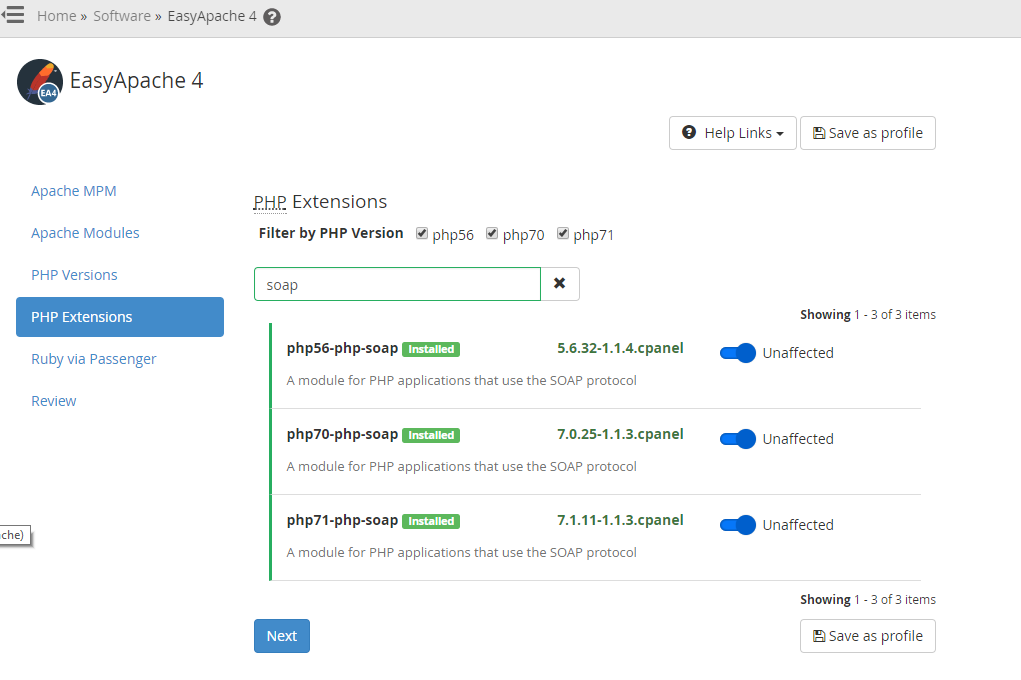This screenshot has width=1021, height=680.
Task: Click the bottom Save as profile button
Action: 868,636
